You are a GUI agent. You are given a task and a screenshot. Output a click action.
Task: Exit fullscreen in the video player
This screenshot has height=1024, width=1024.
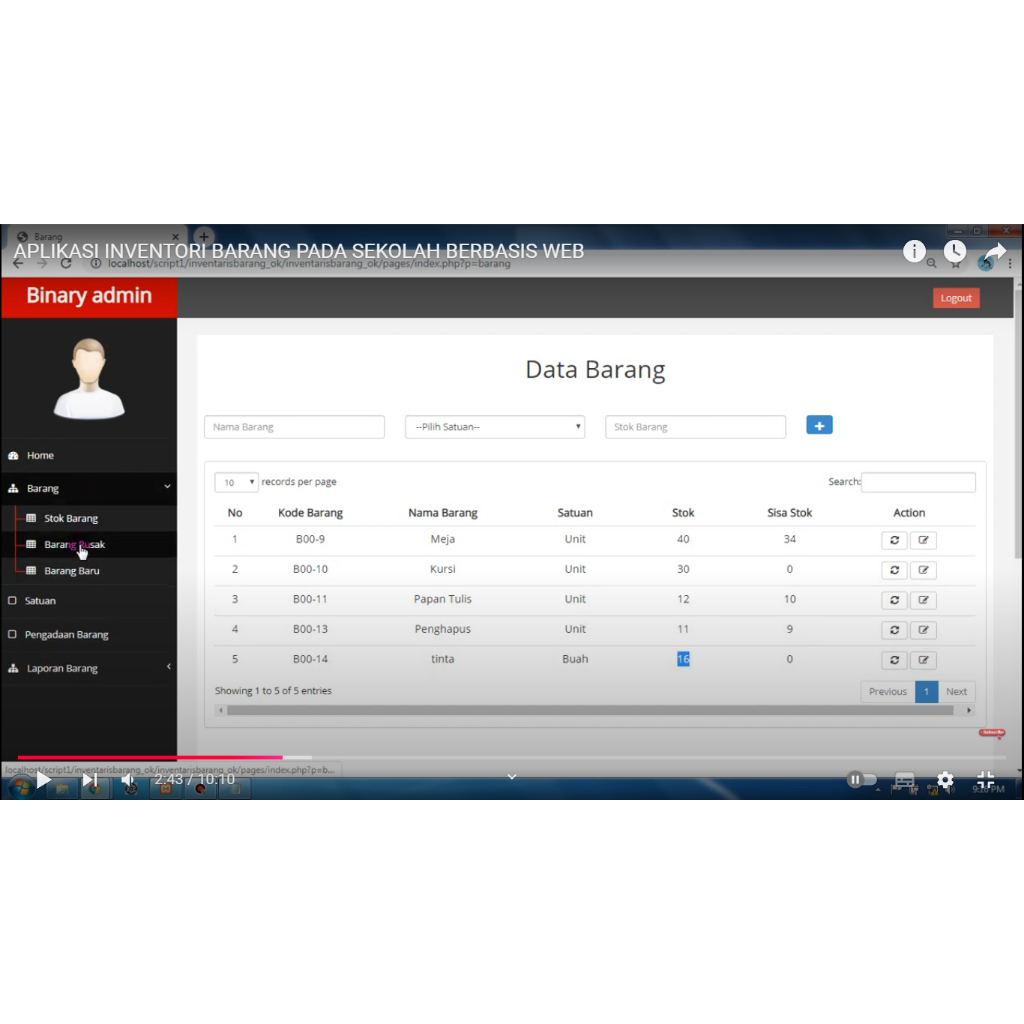[x=985, y=780]
